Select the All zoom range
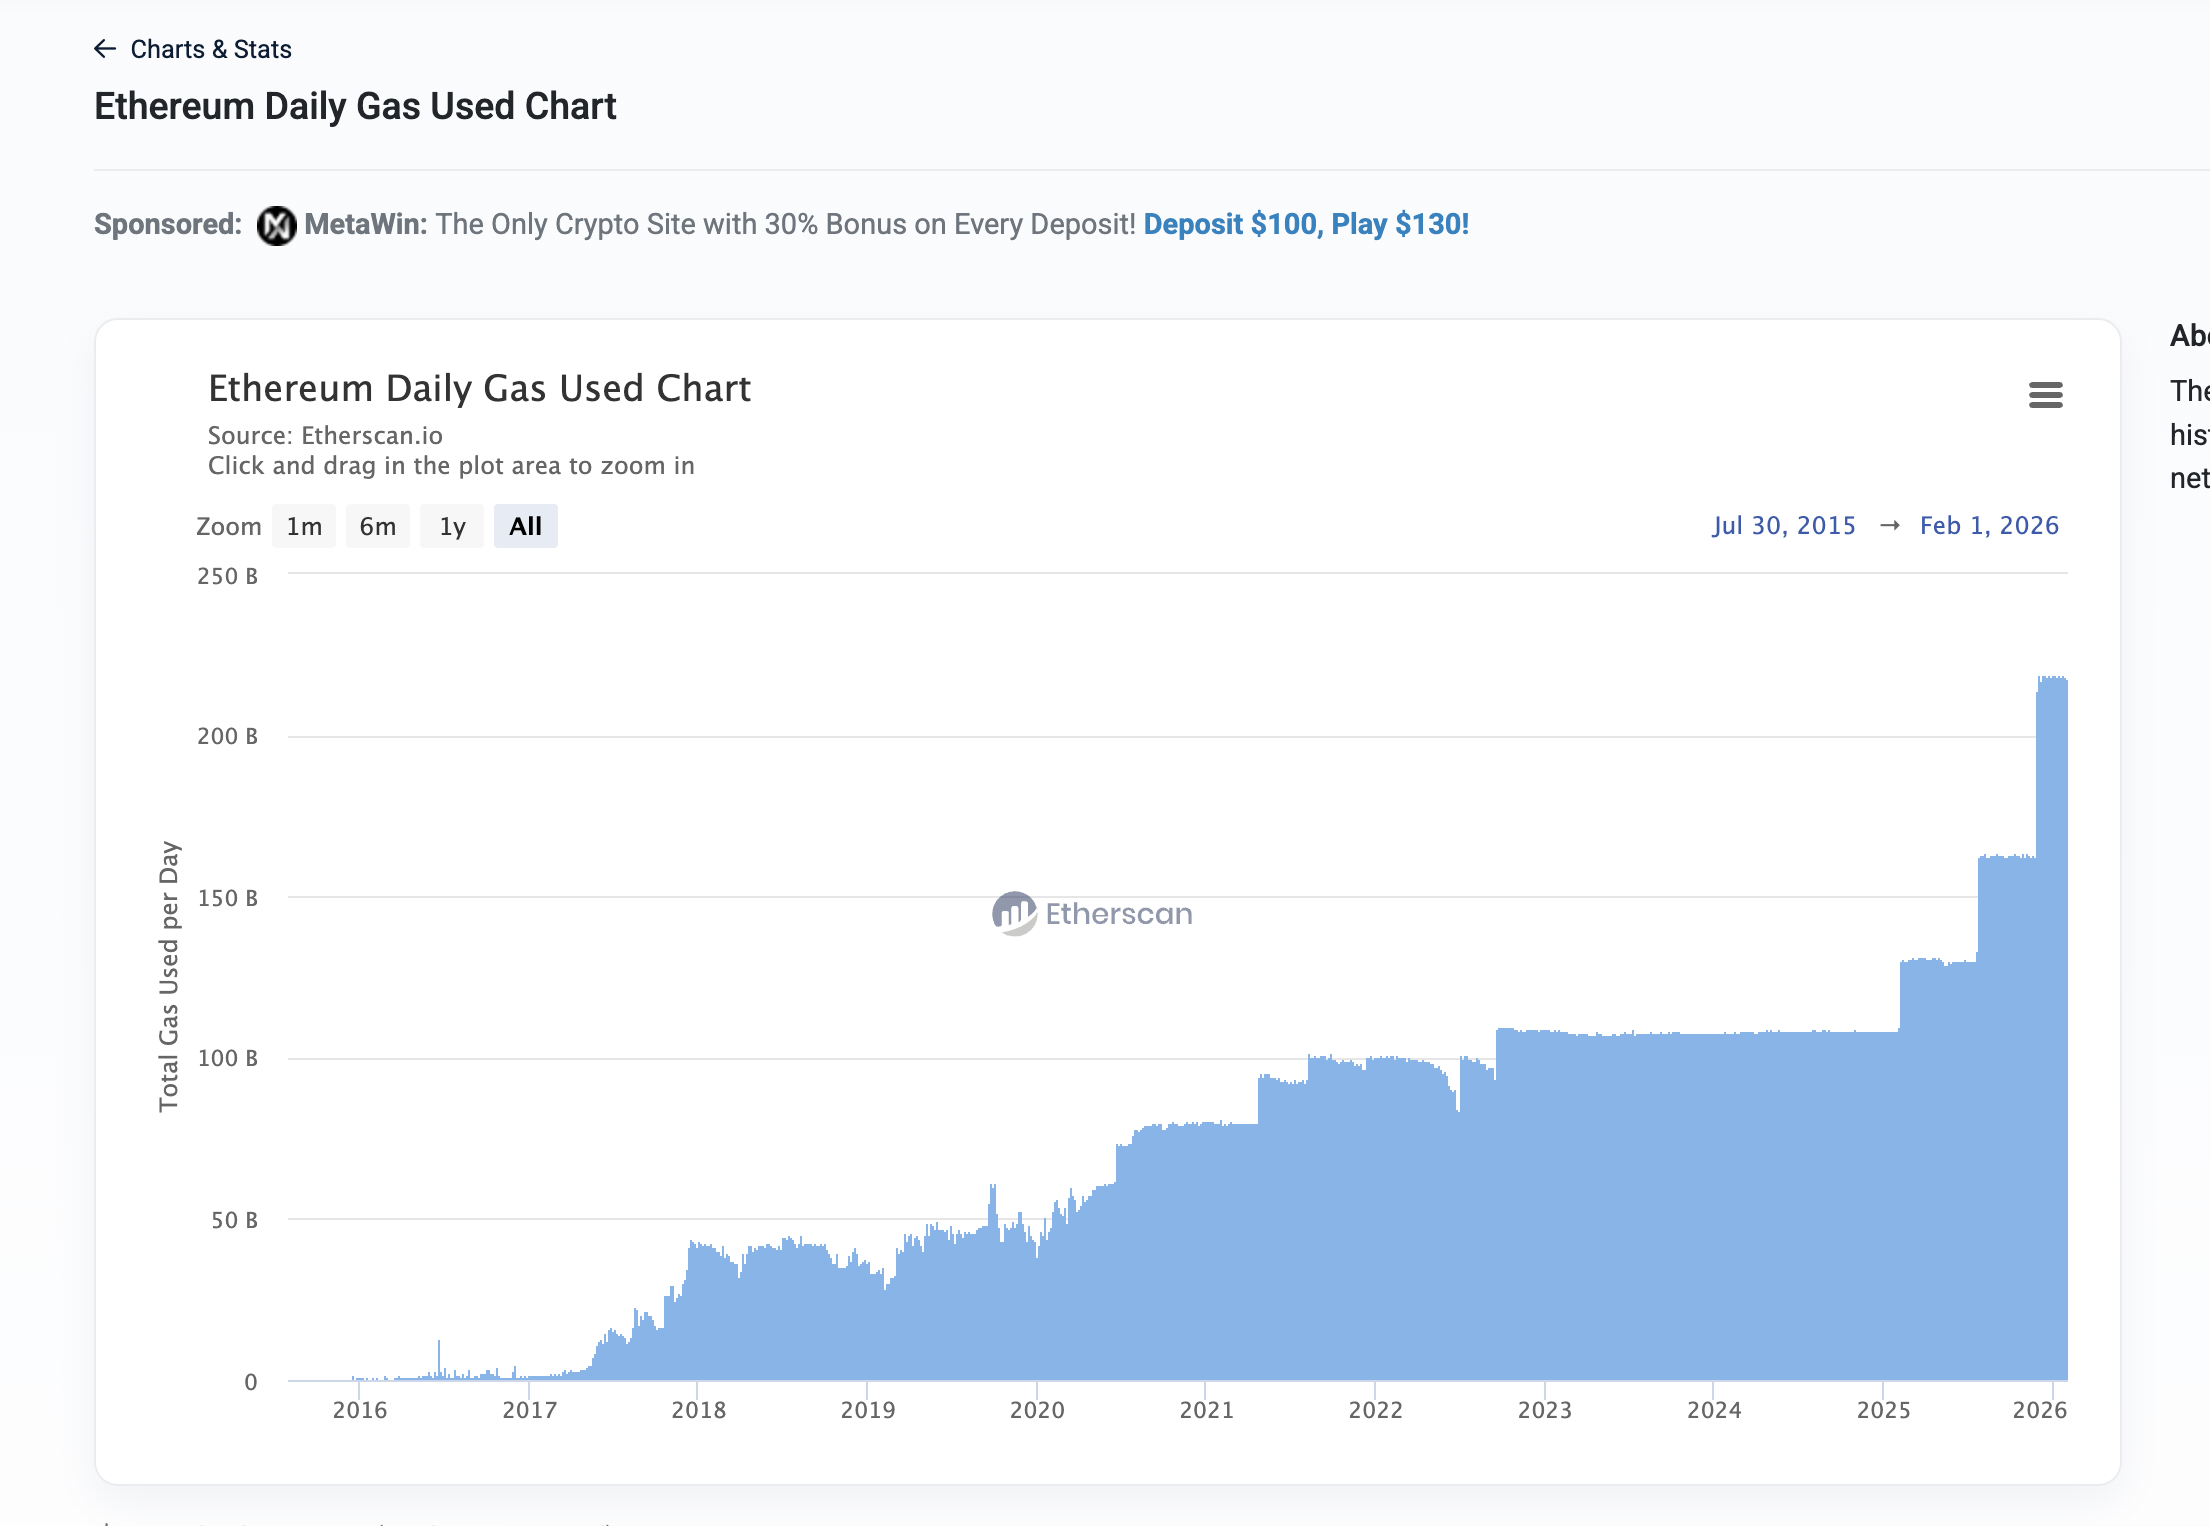2210x1526 pixels. point(525,526)
